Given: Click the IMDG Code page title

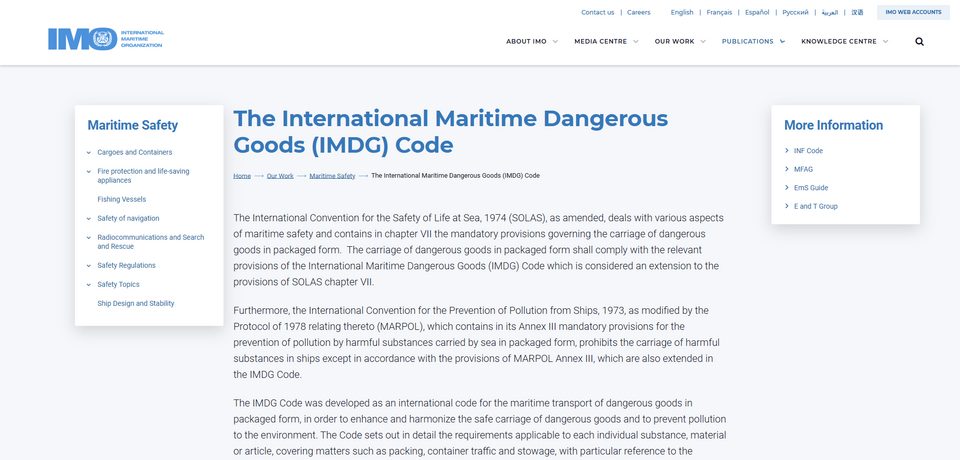Looking at the screenshot, I should (x=451, y=132).
